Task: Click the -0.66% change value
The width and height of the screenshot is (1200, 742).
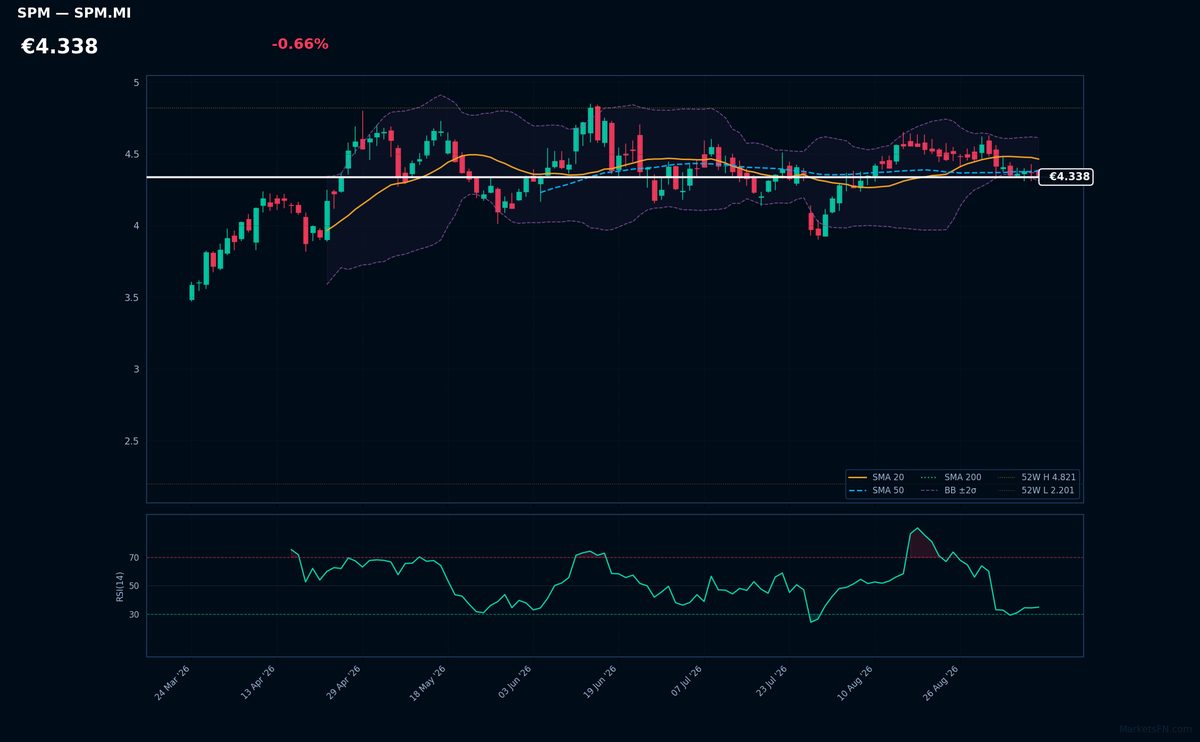Action: [x=300, y=44]
